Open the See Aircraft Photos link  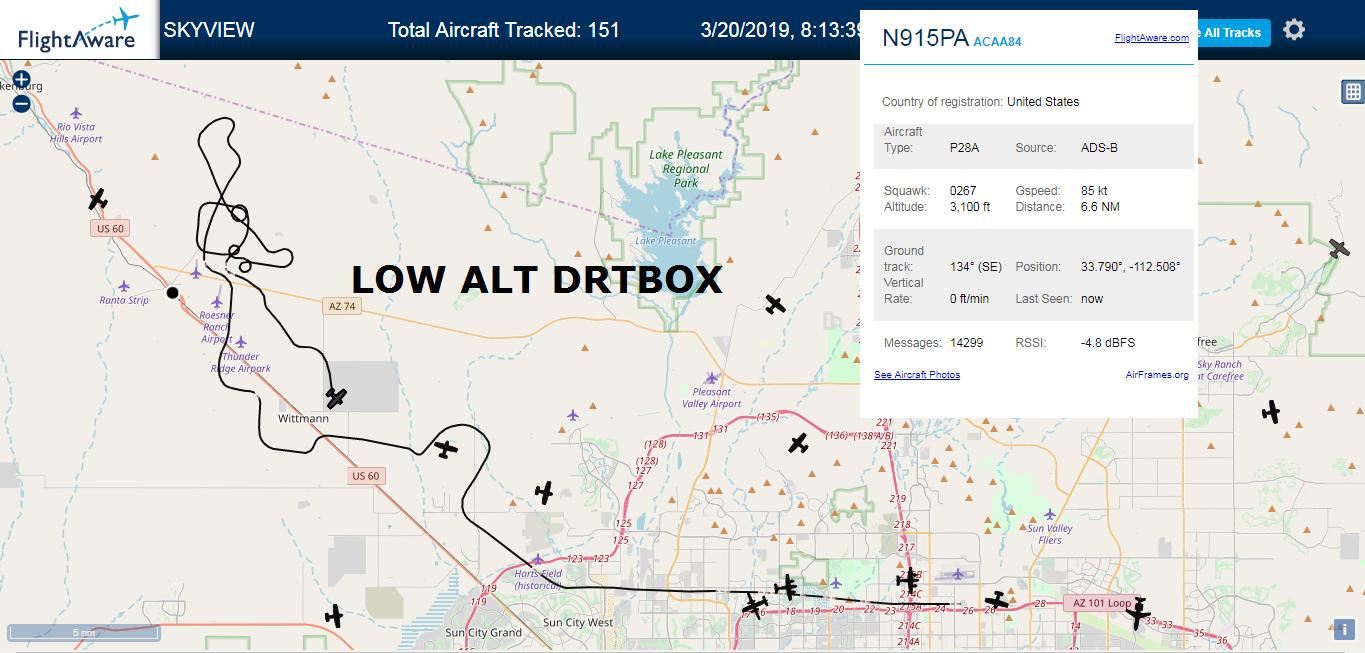(917, 375)
